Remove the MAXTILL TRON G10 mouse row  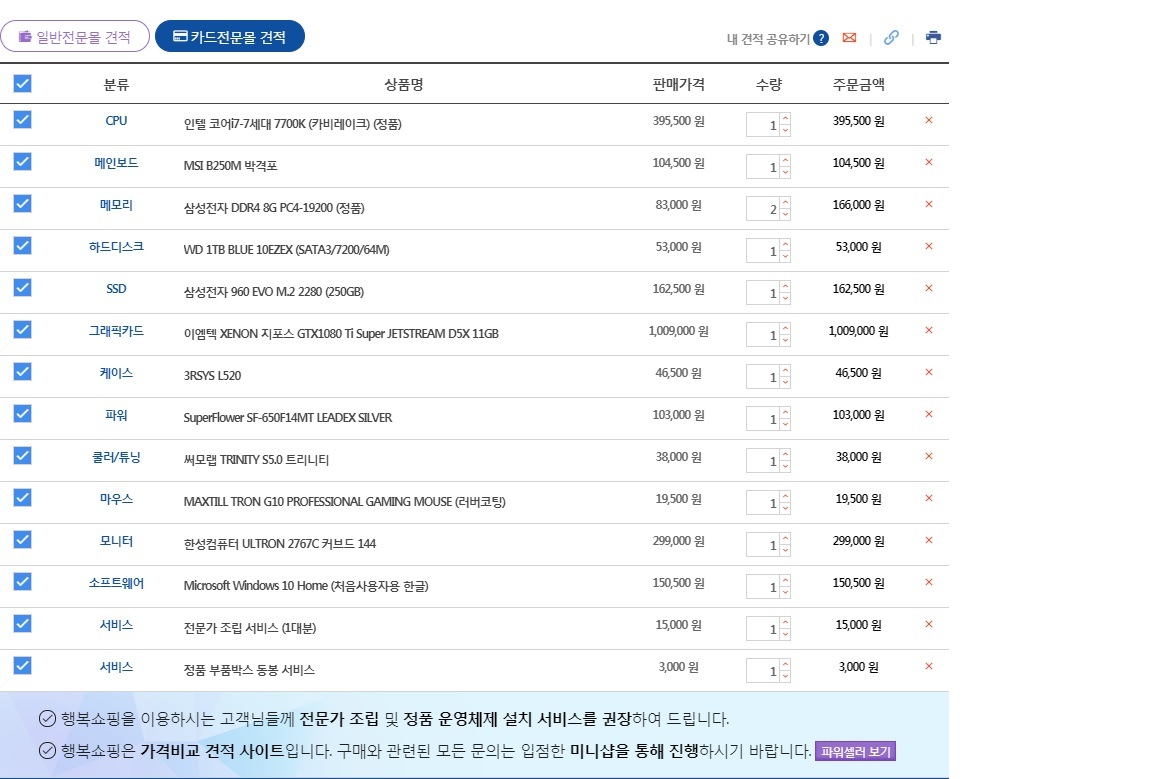(x=929, y=498)
